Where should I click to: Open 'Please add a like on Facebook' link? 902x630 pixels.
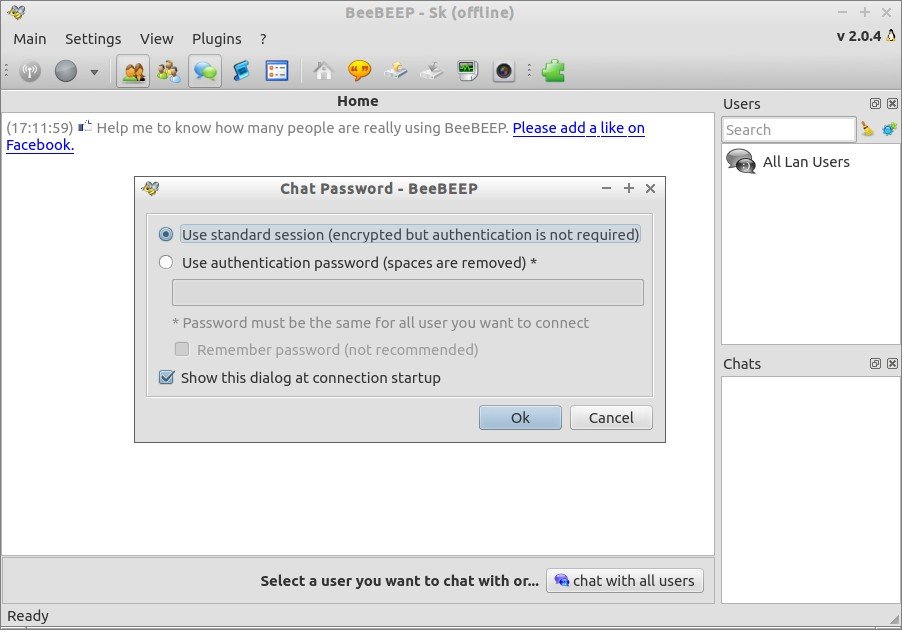point(578,128)
